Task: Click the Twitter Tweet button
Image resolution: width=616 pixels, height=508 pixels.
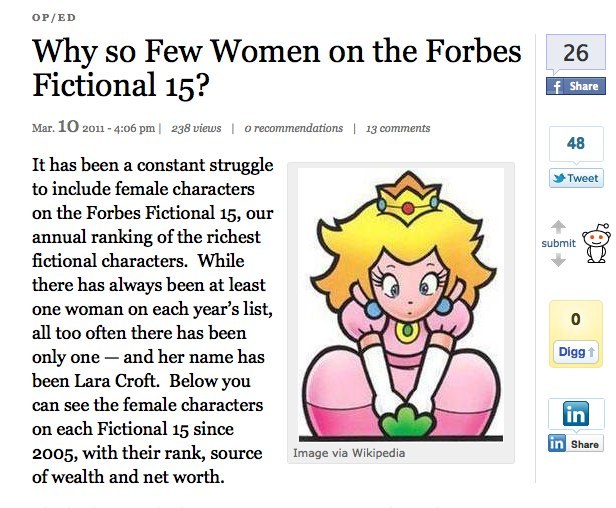Action: pos(575,178)
